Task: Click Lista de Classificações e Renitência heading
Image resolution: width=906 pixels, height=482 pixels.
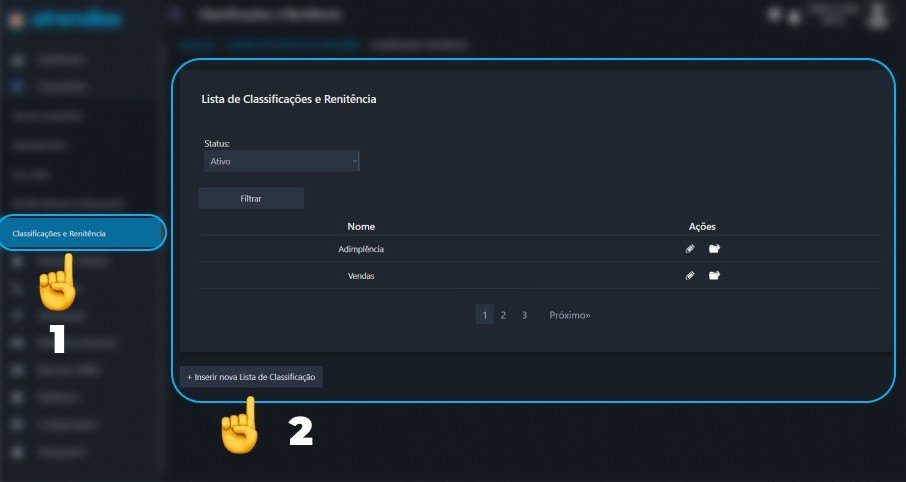Action: [x=288, y=99]
